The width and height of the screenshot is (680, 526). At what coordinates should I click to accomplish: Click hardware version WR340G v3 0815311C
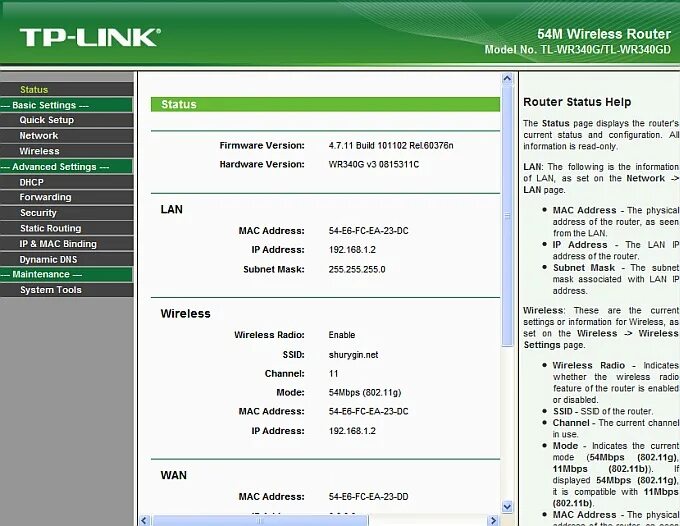(x=374, y=165)
